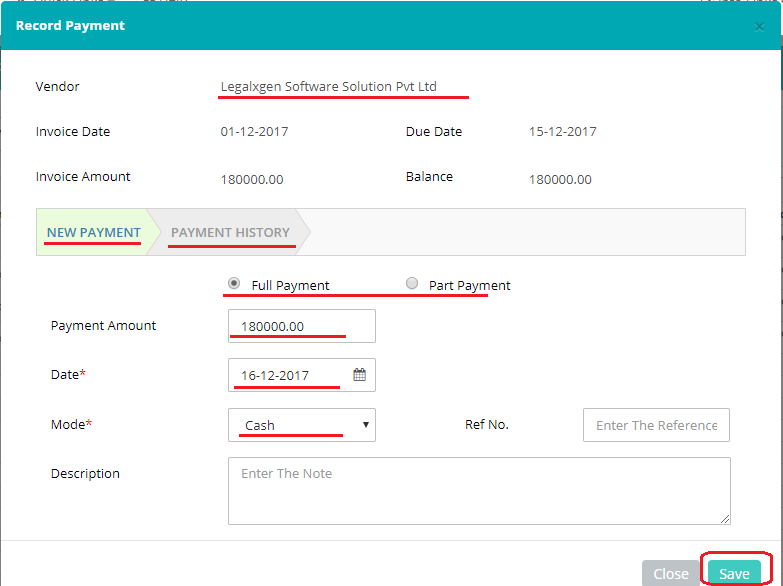Open the Payment History tab
Screen dimensions: 783x586
pyautogui.click(x=230, y=232)
